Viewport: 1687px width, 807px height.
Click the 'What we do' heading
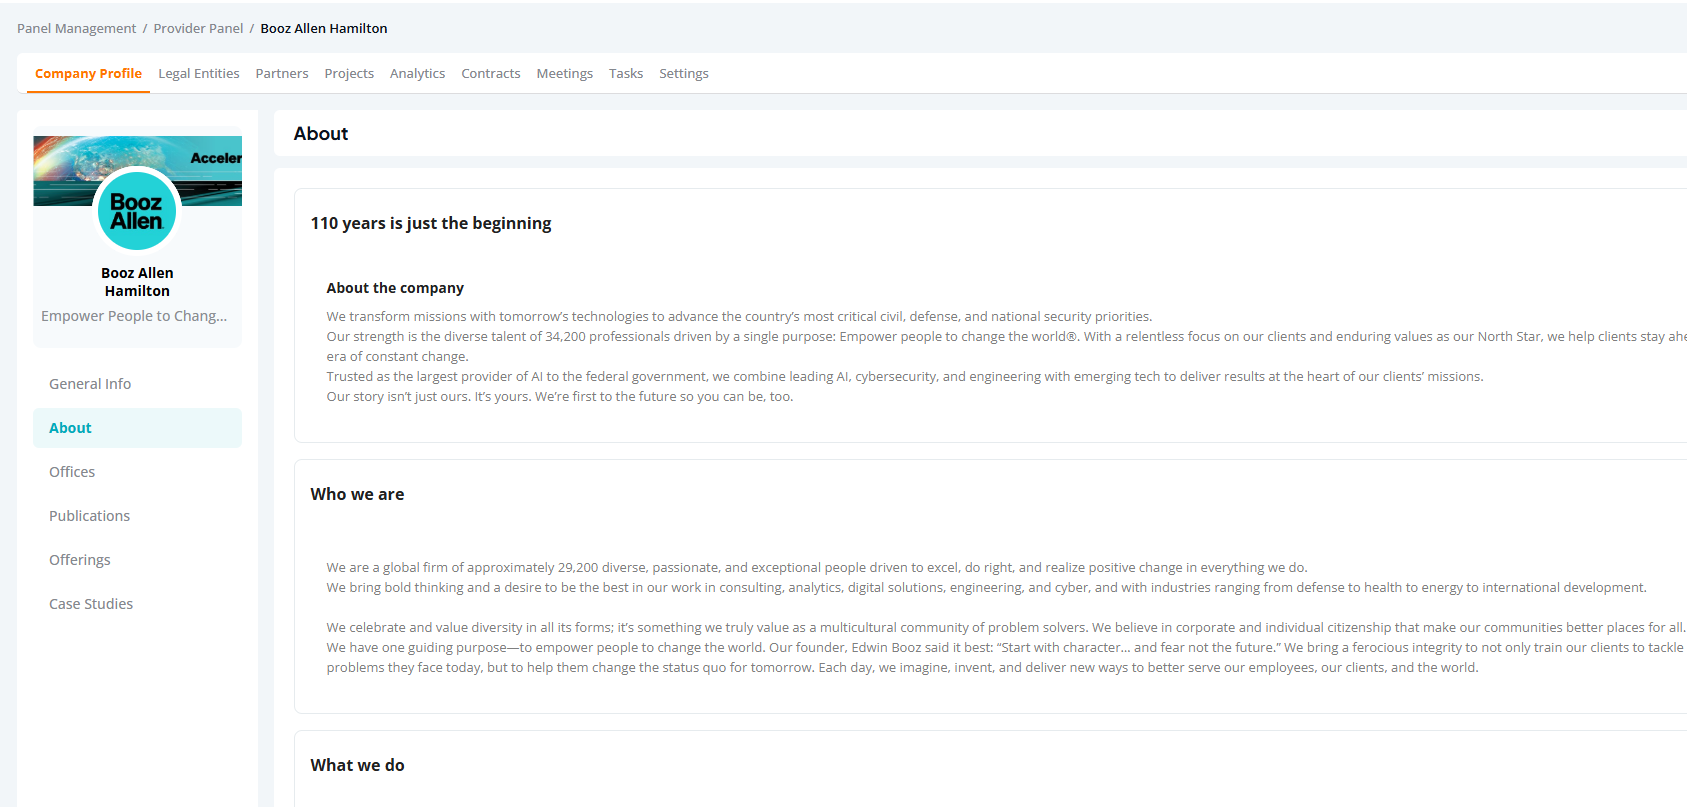tap(357, 765)
